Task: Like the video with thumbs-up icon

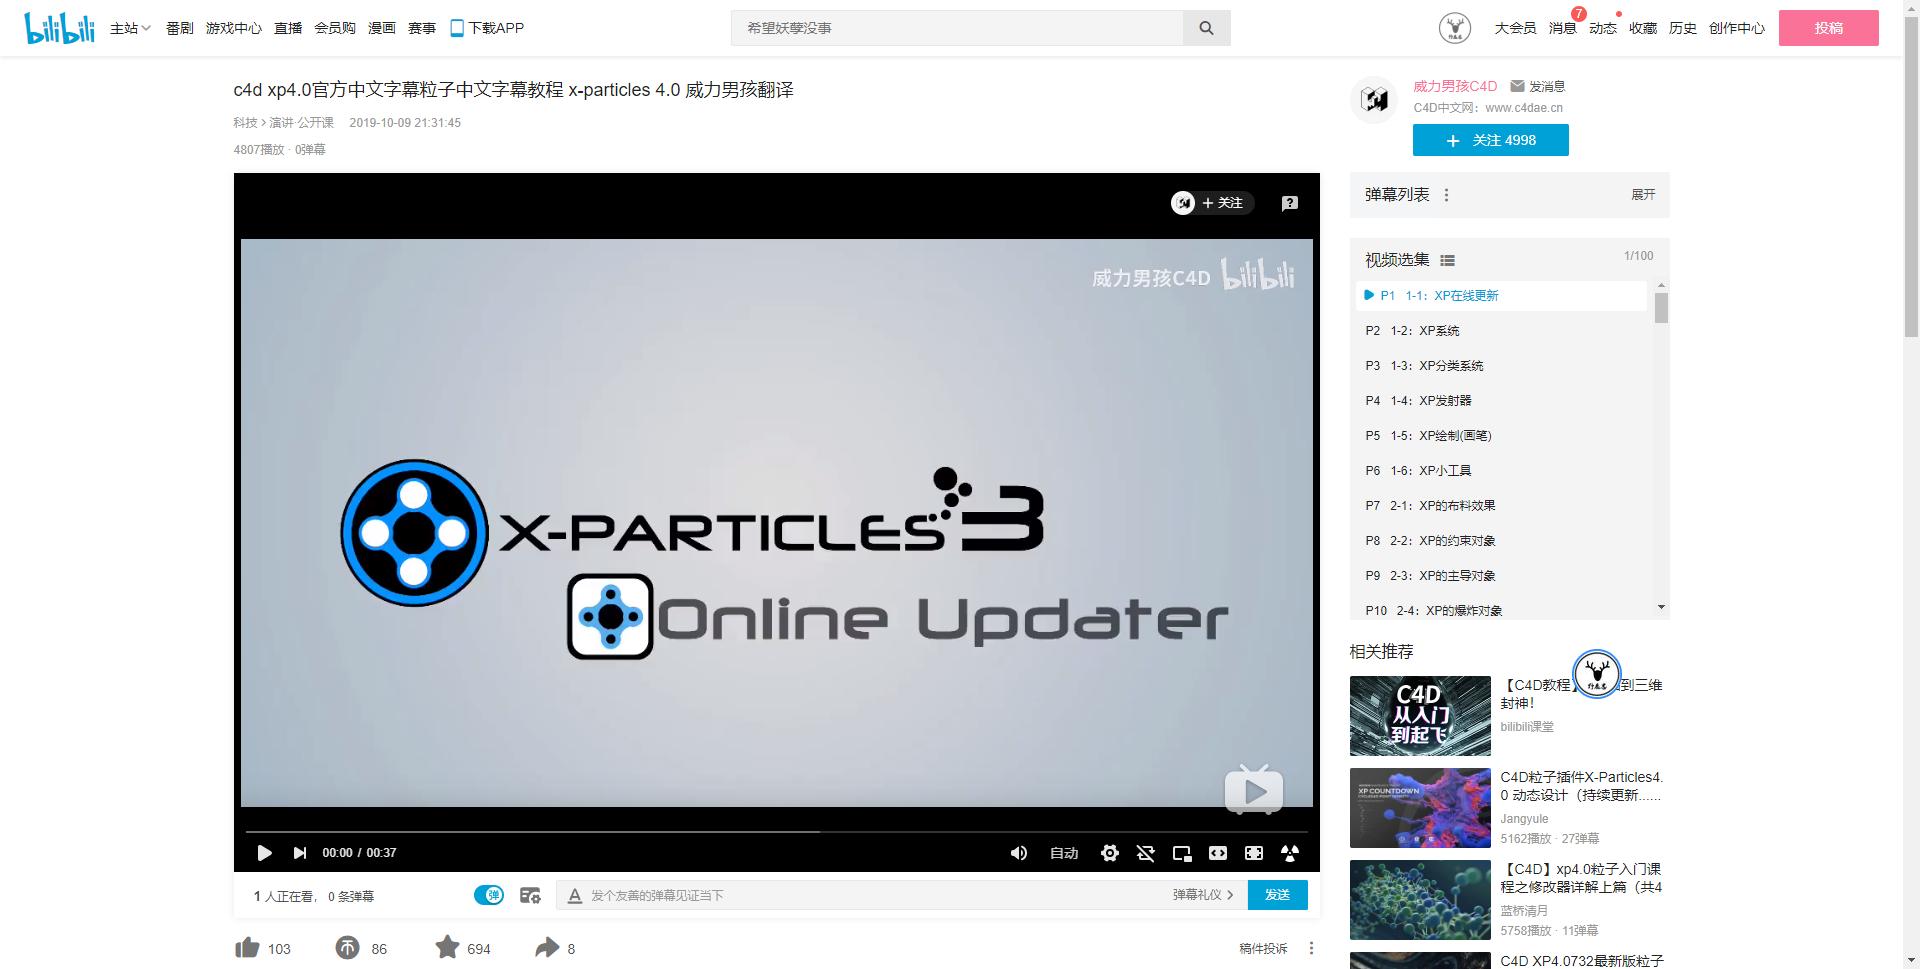Action: (247, 948)
